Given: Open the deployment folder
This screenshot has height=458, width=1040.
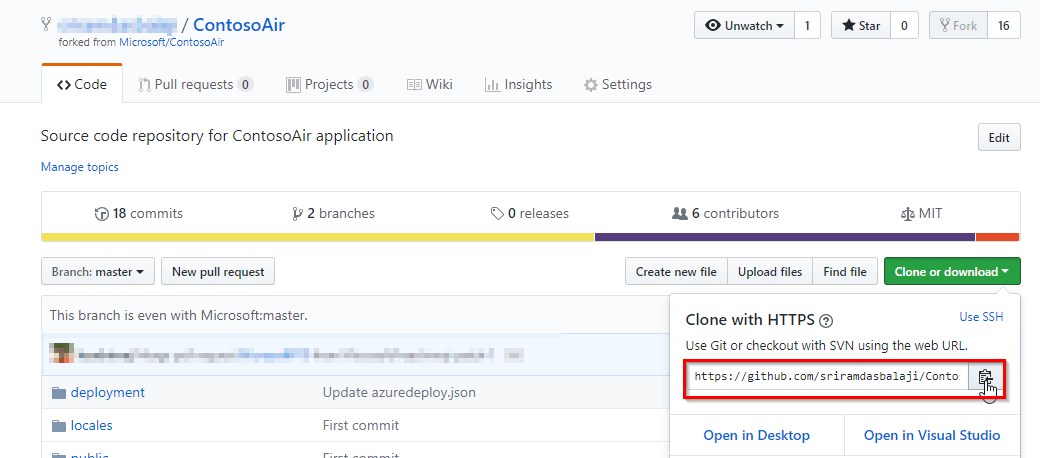Looking at the screenshot, I should 107,392.
